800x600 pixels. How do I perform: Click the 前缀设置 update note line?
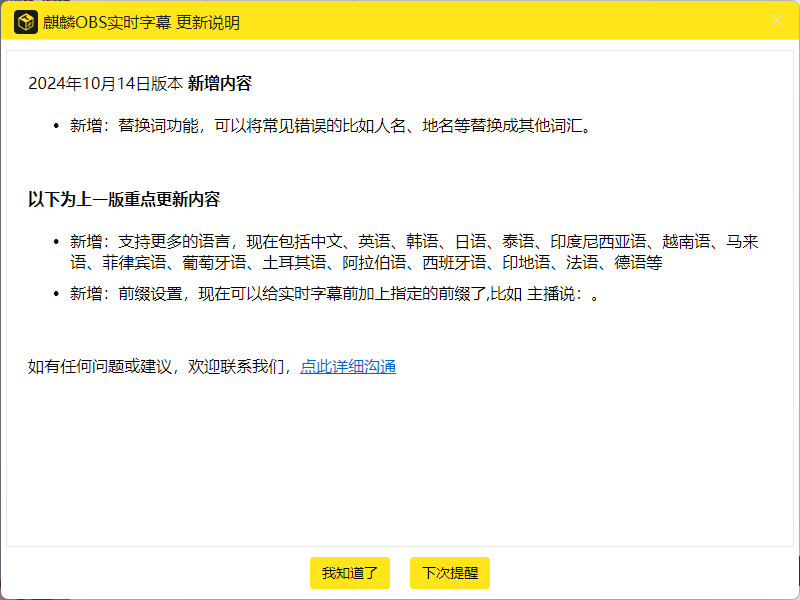(x=334, y=294)
